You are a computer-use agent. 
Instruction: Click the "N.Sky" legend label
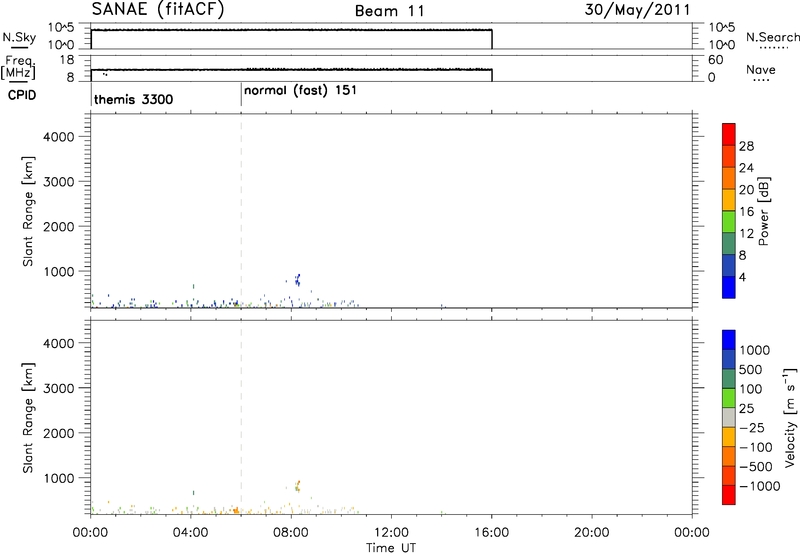click(x=19, y=37)
